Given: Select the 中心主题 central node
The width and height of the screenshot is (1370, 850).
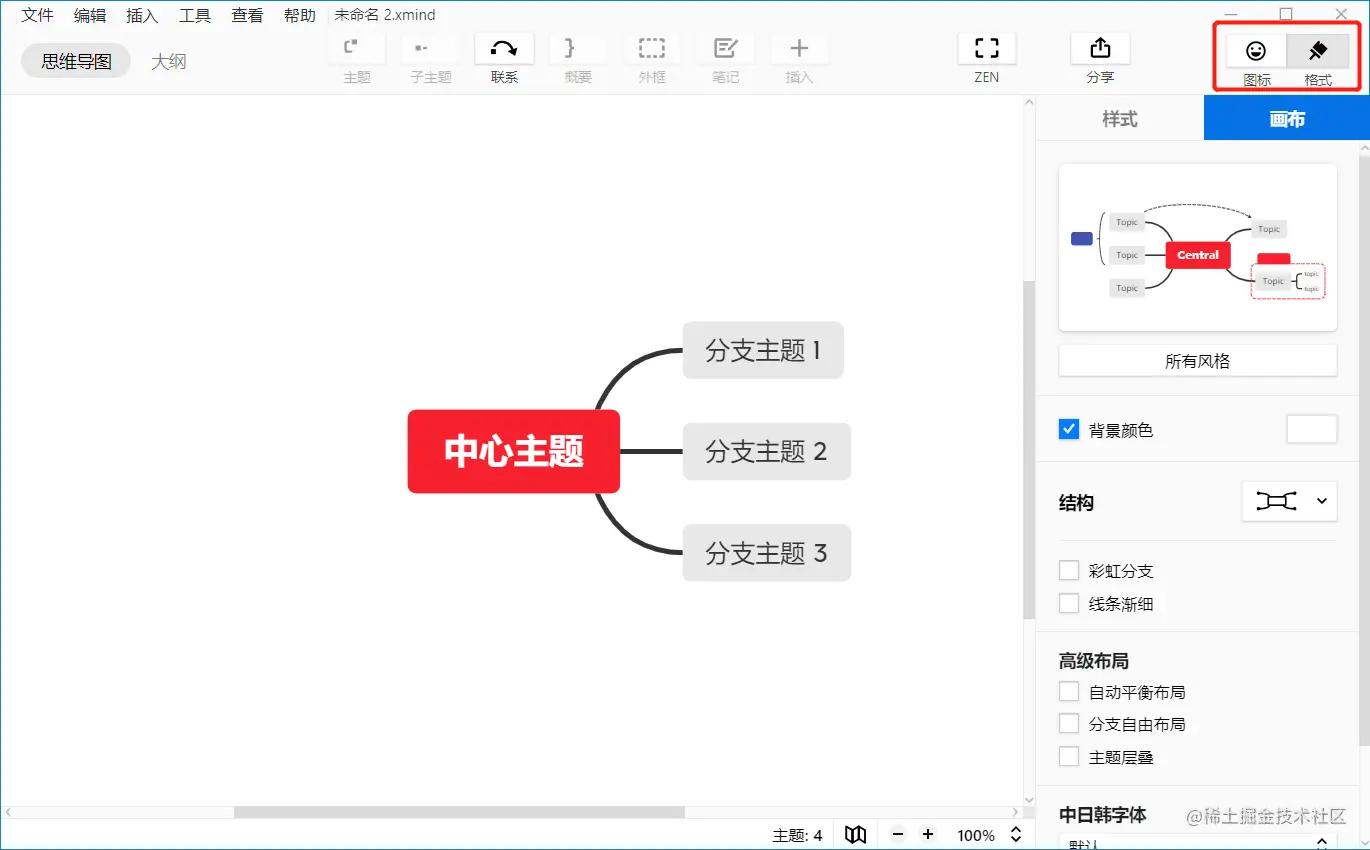Looking at the screenshot, I should pos(514,451).
